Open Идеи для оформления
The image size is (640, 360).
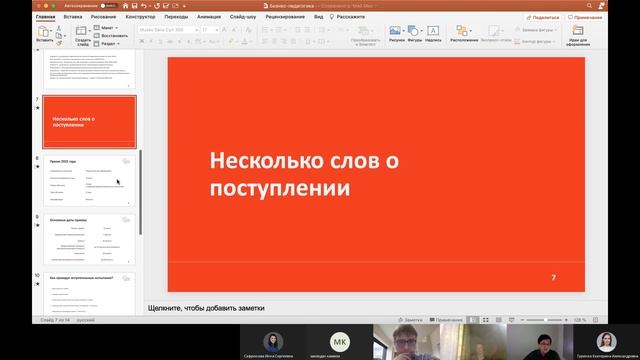(578, 36)
